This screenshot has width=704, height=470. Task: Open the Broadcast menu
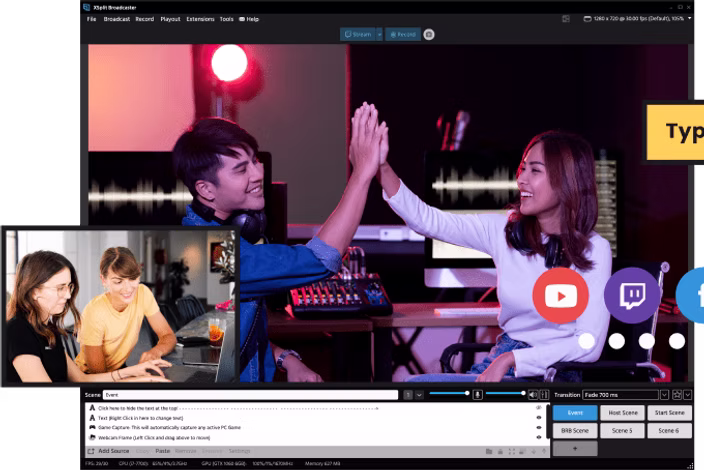(x=117, y=19)
